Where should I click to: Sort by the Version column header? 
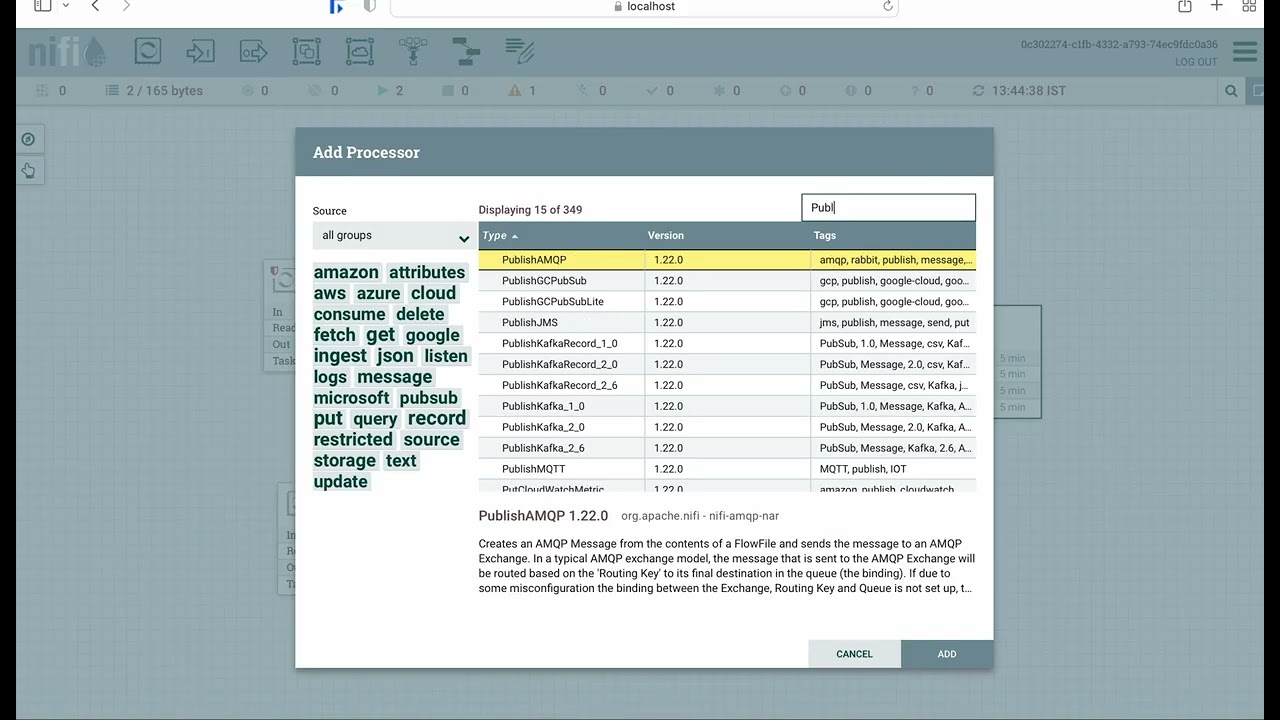728,236
